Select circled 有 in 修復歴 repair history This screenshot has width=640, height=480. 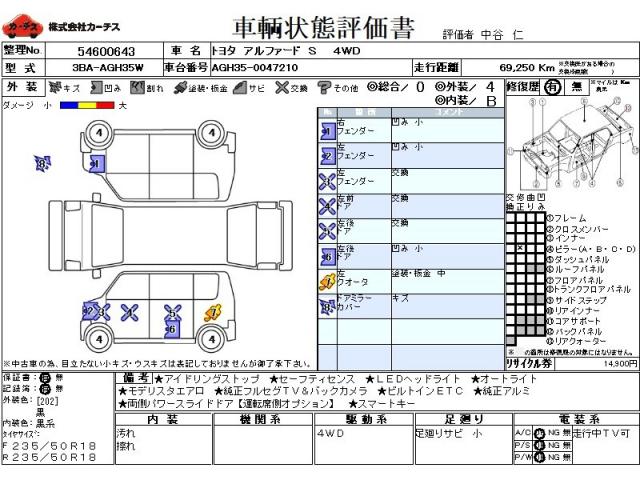click(x=553, y=87)
